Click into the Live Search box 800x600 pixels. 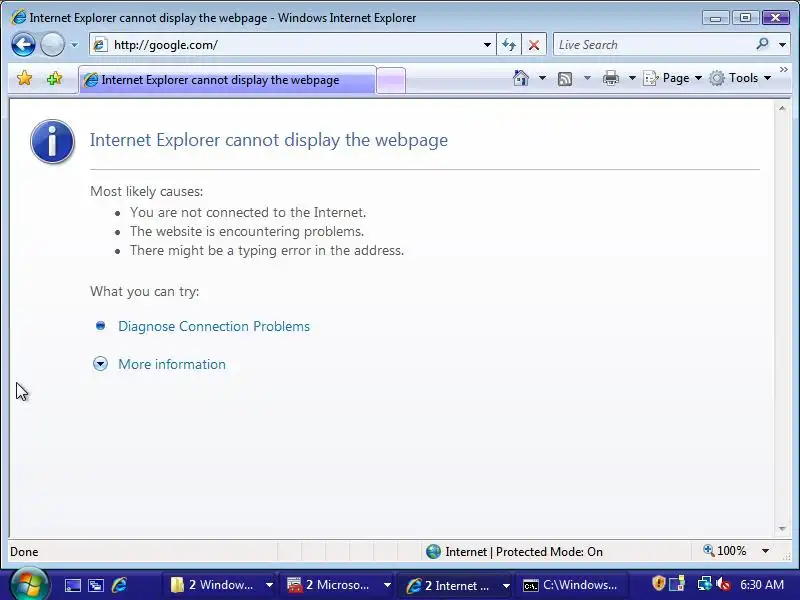tap(653, 45)
